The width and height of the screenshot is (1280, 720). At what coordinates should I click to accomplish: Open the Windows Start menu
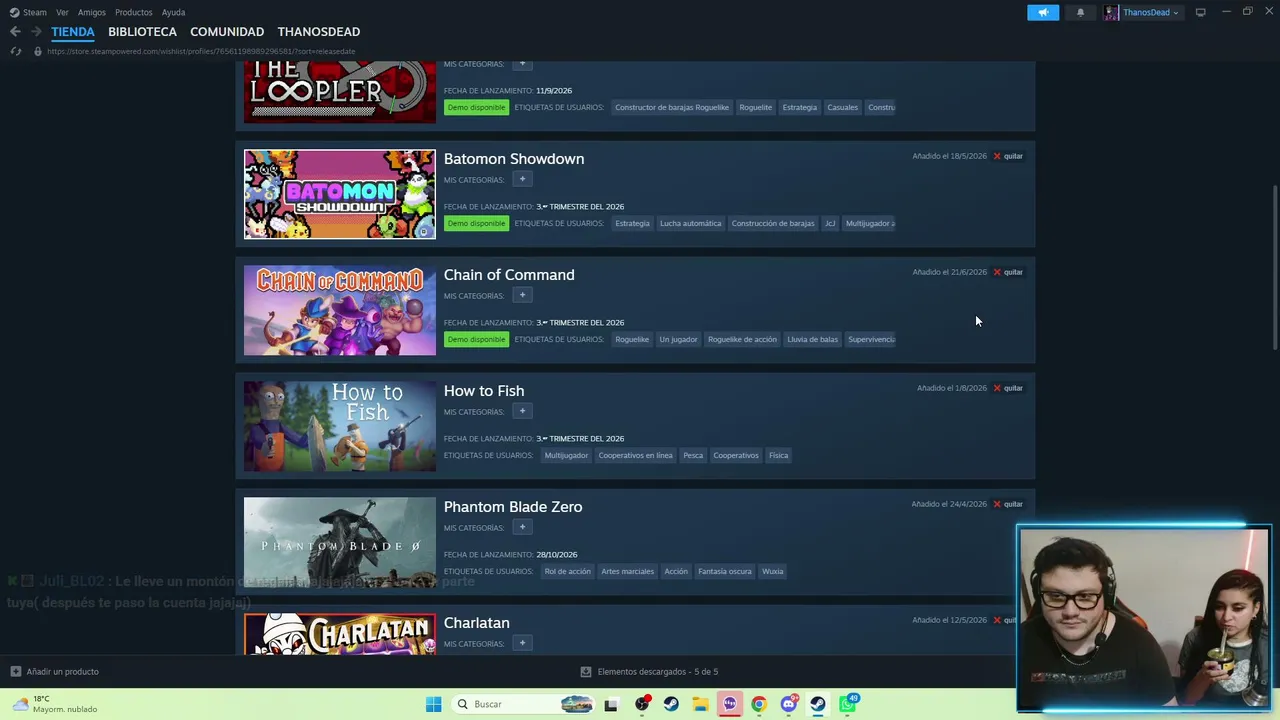(433, 704)
